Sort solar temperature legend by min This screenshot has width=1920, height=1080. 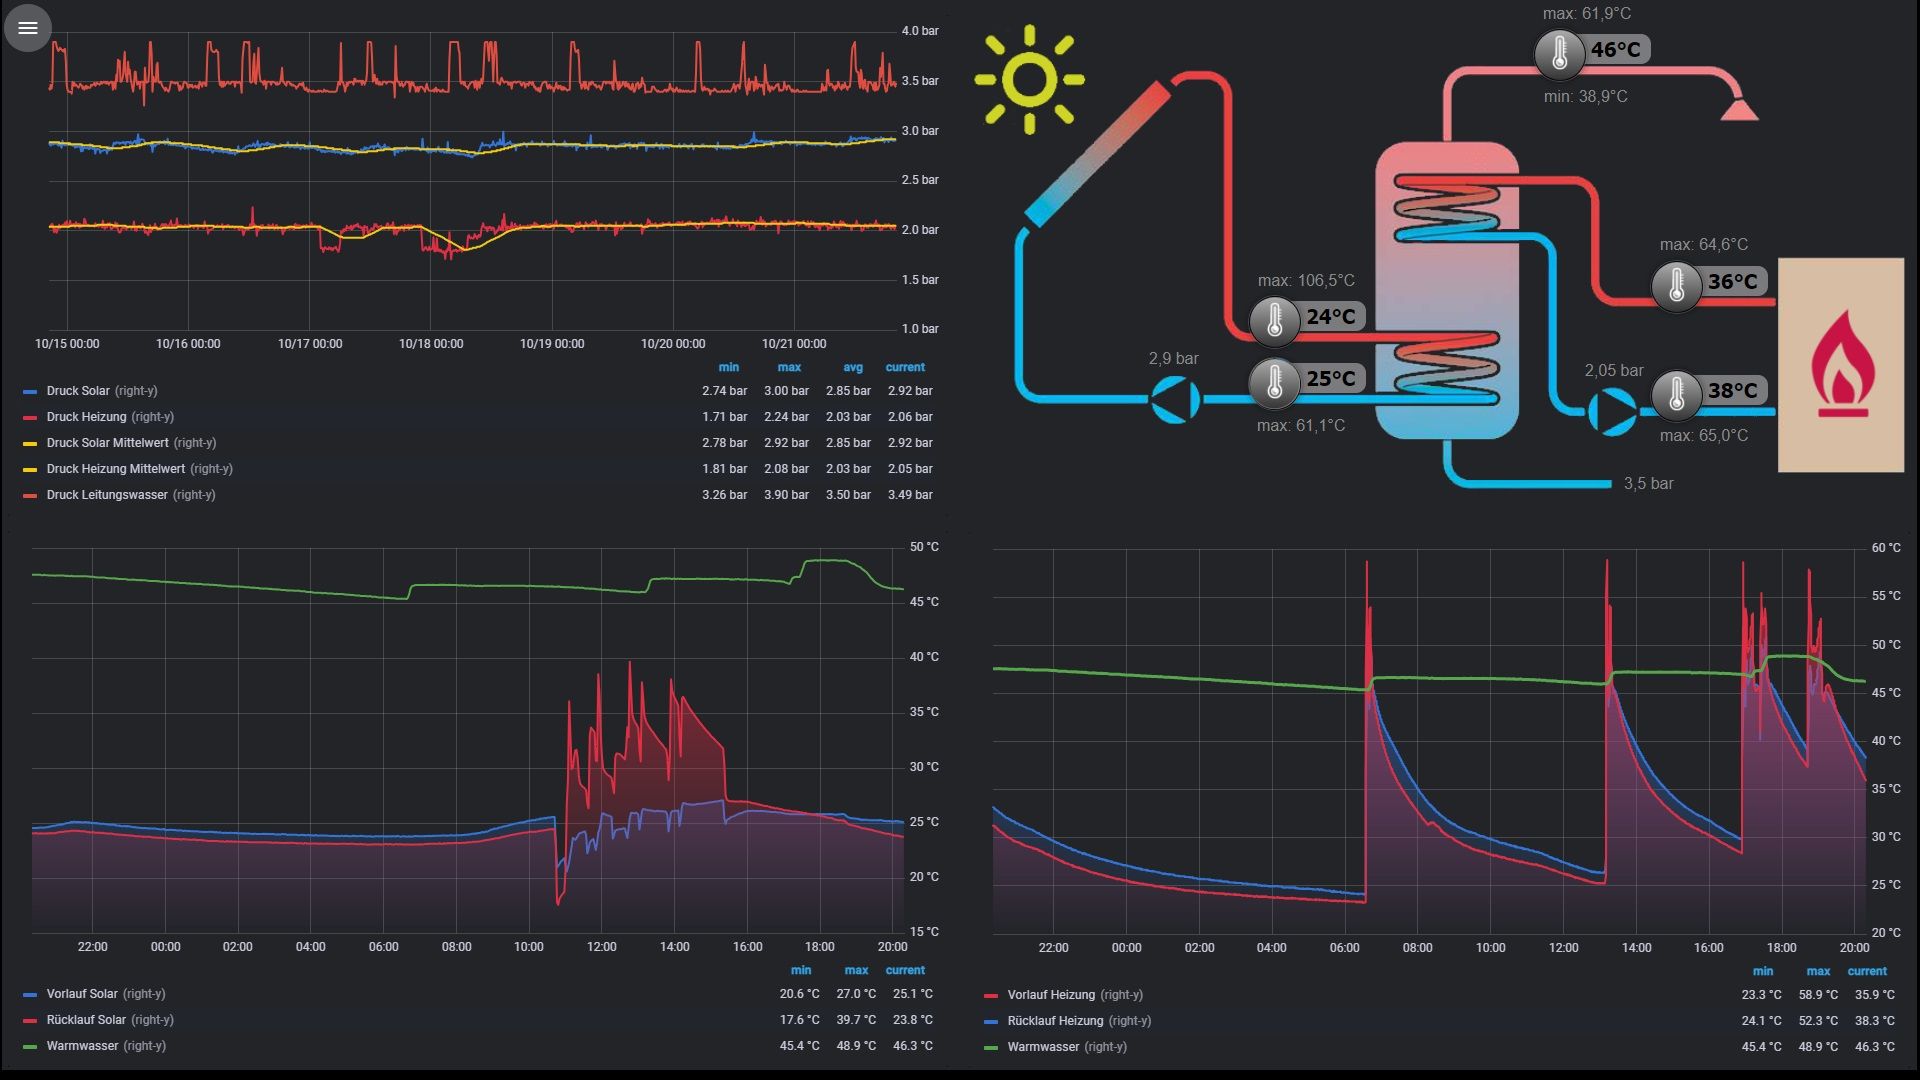coord(801,970)
